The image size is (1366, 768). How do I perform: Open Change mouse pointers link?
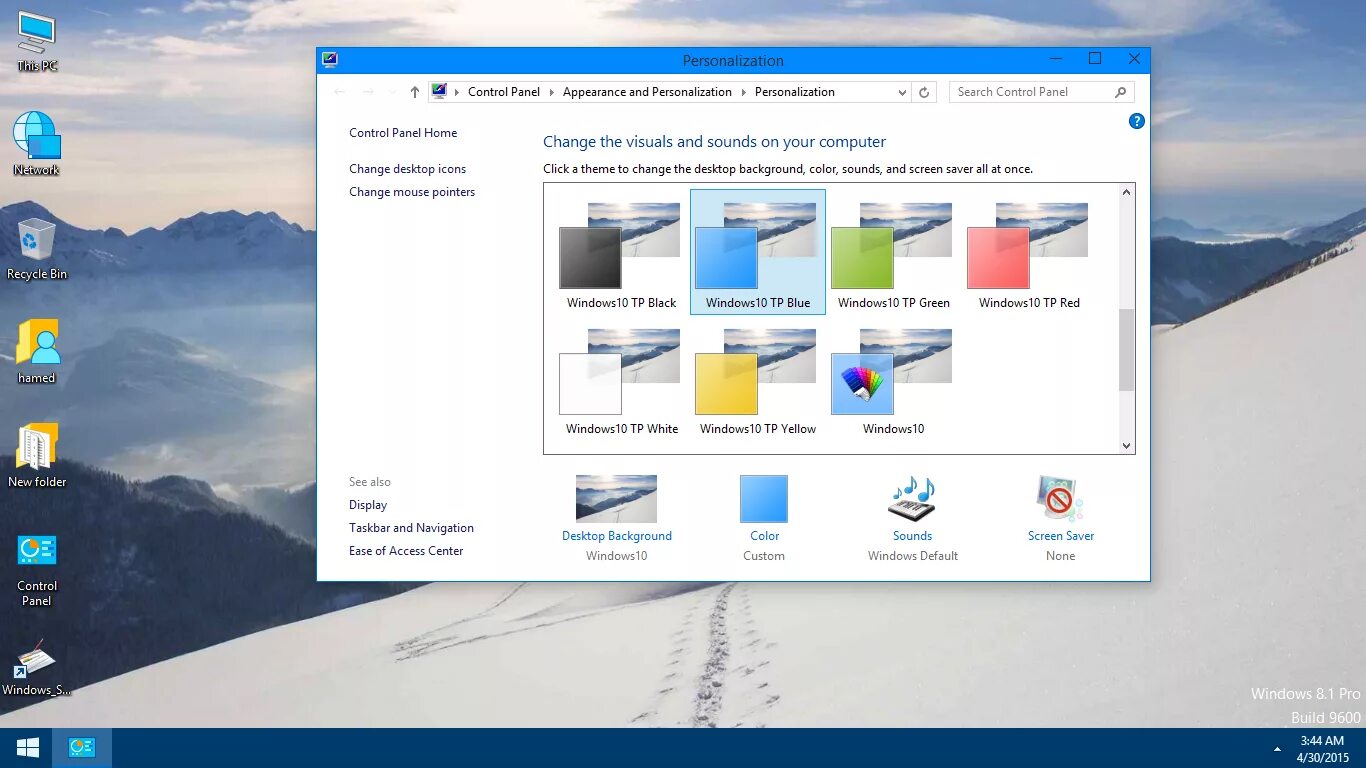[x=412, y=192]
